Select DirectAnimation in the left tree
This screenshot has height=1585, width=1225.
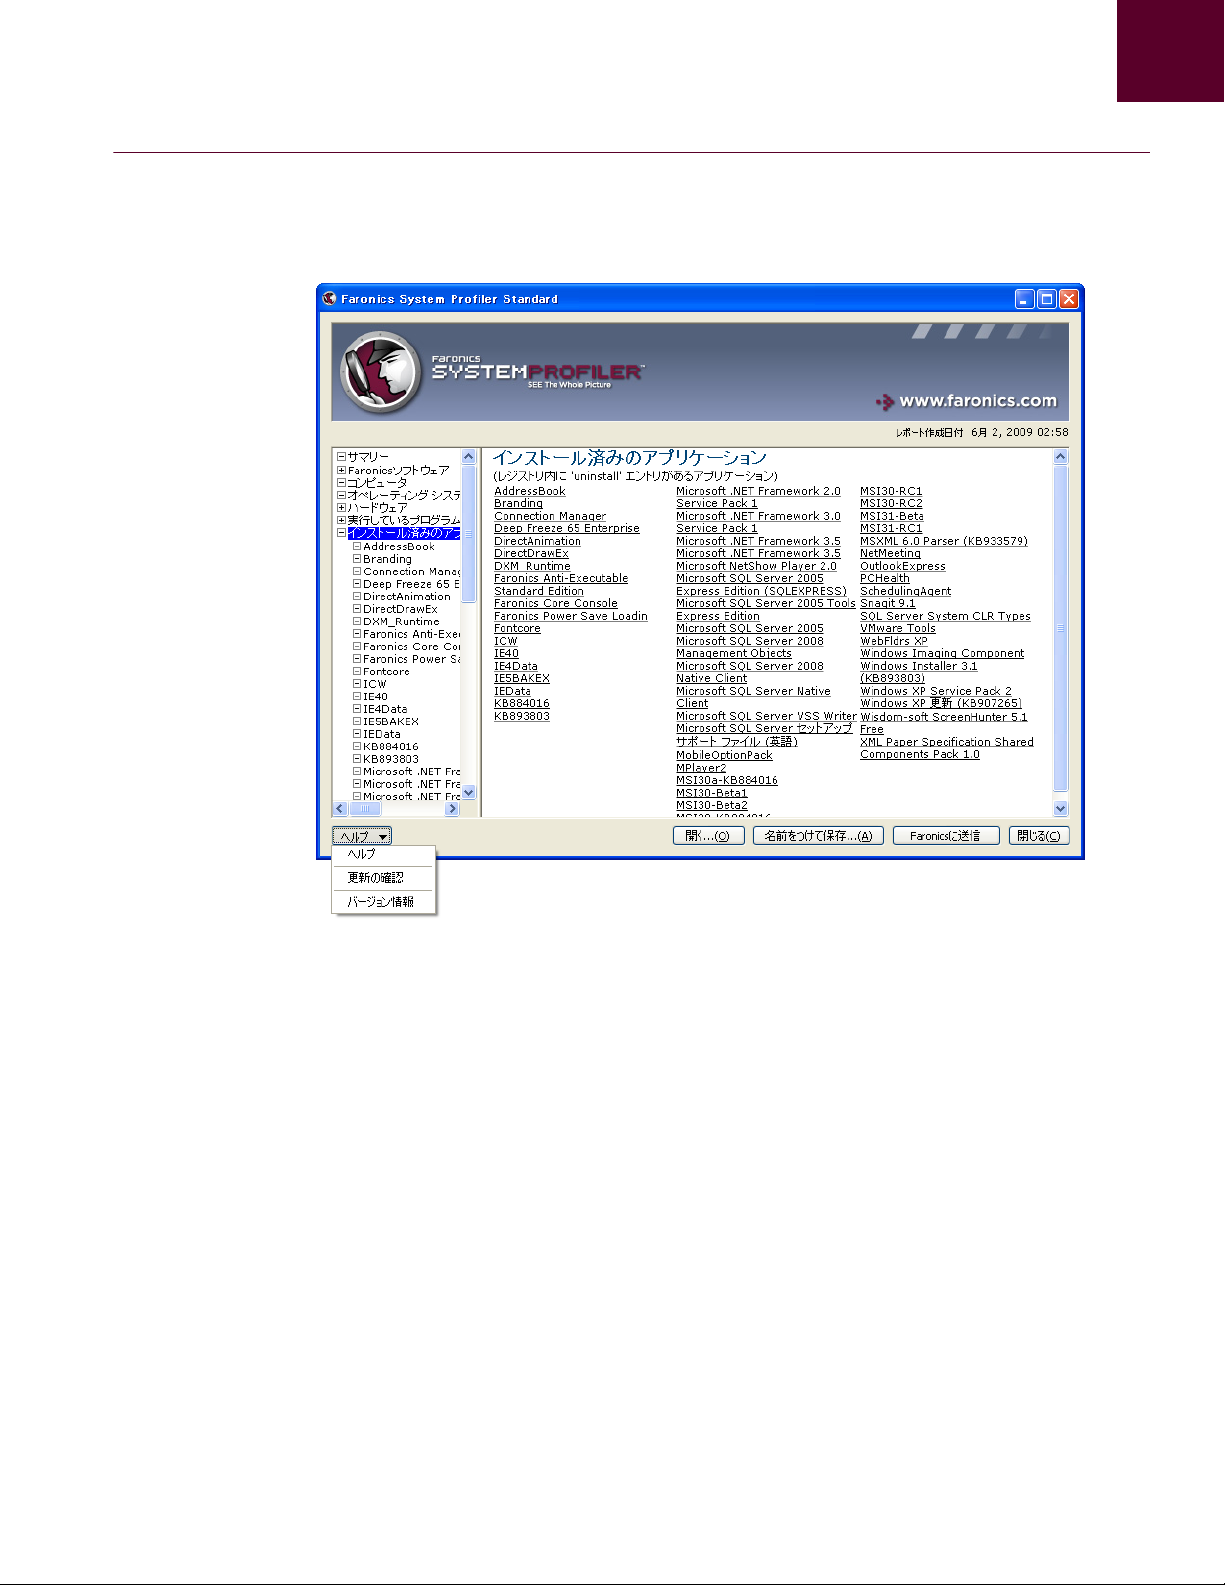(407, 597)
